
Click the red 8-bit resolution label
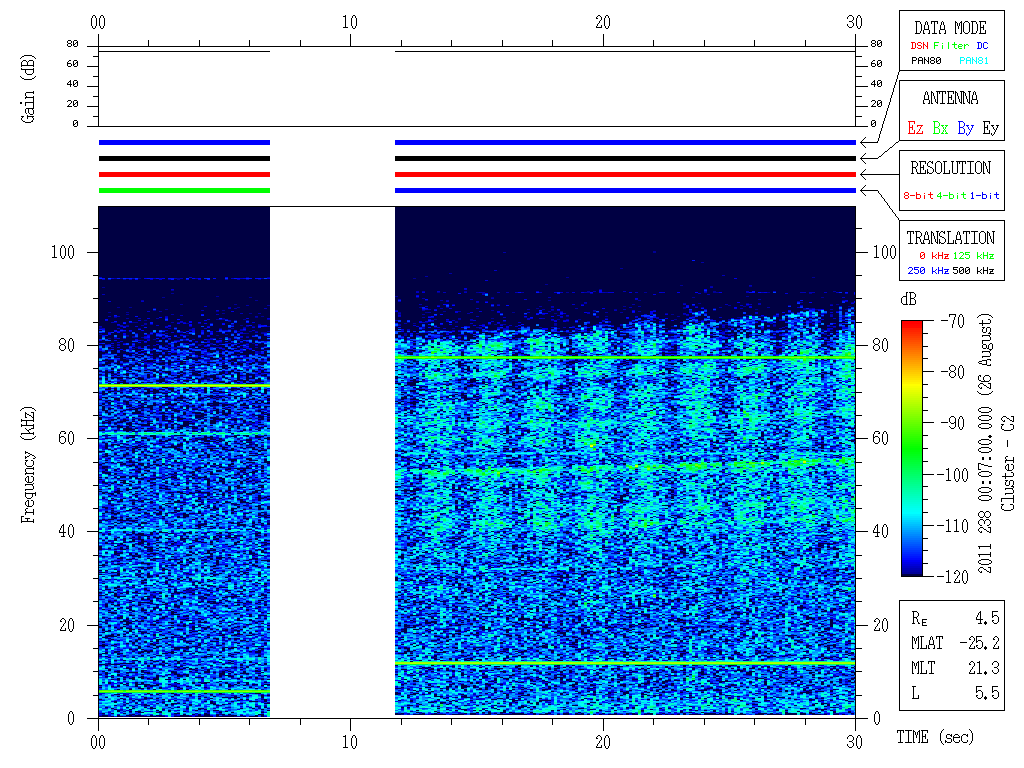tap(919, 196)
